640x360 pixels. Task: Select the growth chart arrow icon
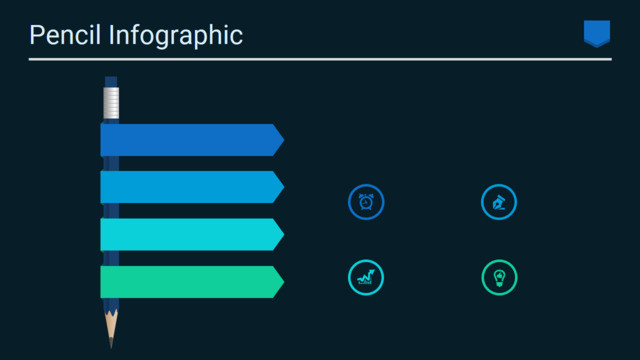pyautogui.click(x=366, y=278)
